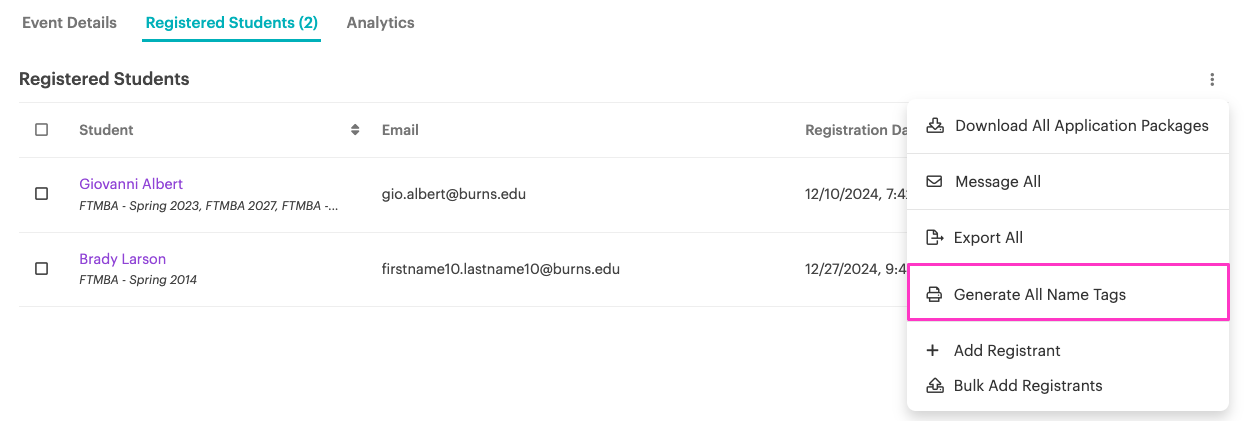Choose Generate All Name Tags
The image size is (1246, 421).
click(x=1068, y=293)
